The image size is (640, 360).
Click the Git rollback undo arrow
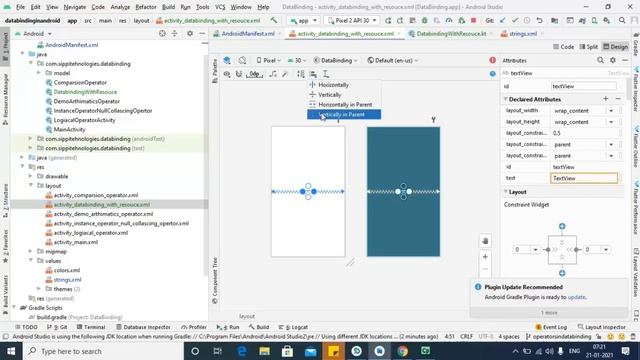[x=539, y=20]
